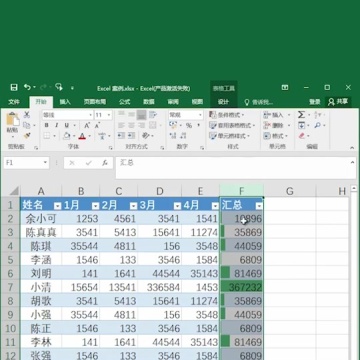
Task: Open the 设计 table tools tab
Action: tap(223, 102)
